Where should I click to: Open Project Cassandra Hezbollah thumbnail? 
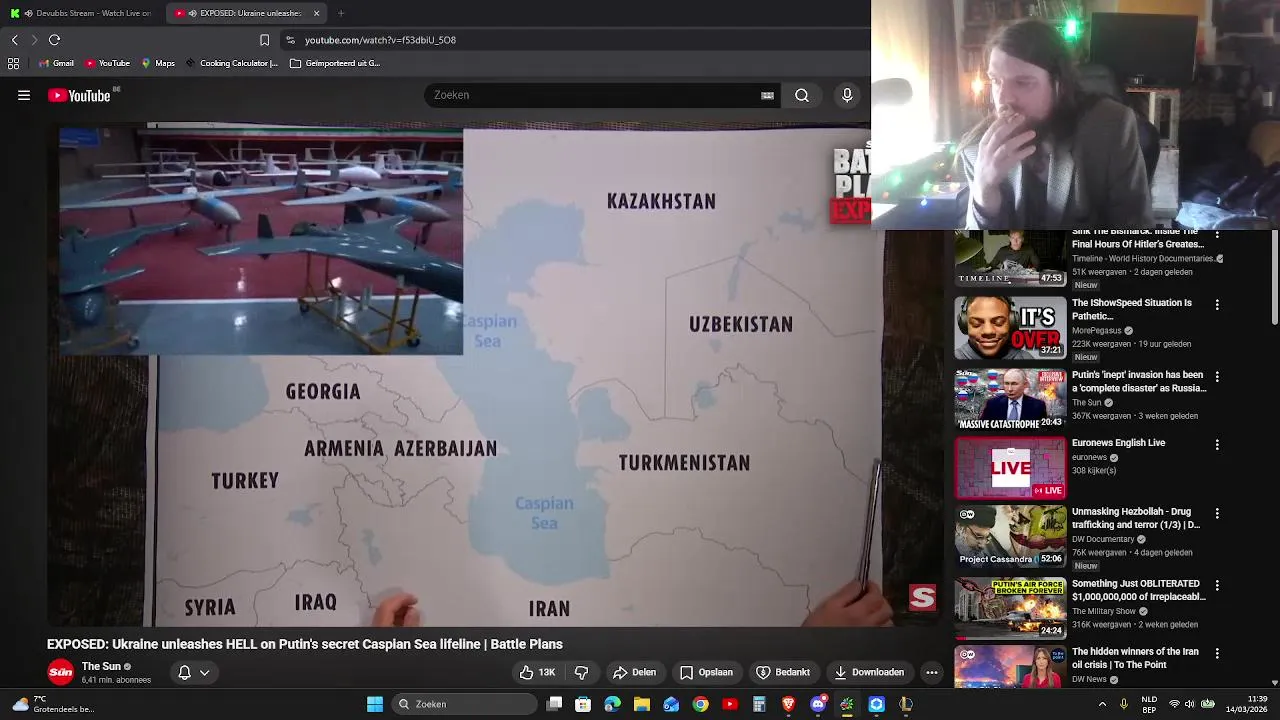1010,536
